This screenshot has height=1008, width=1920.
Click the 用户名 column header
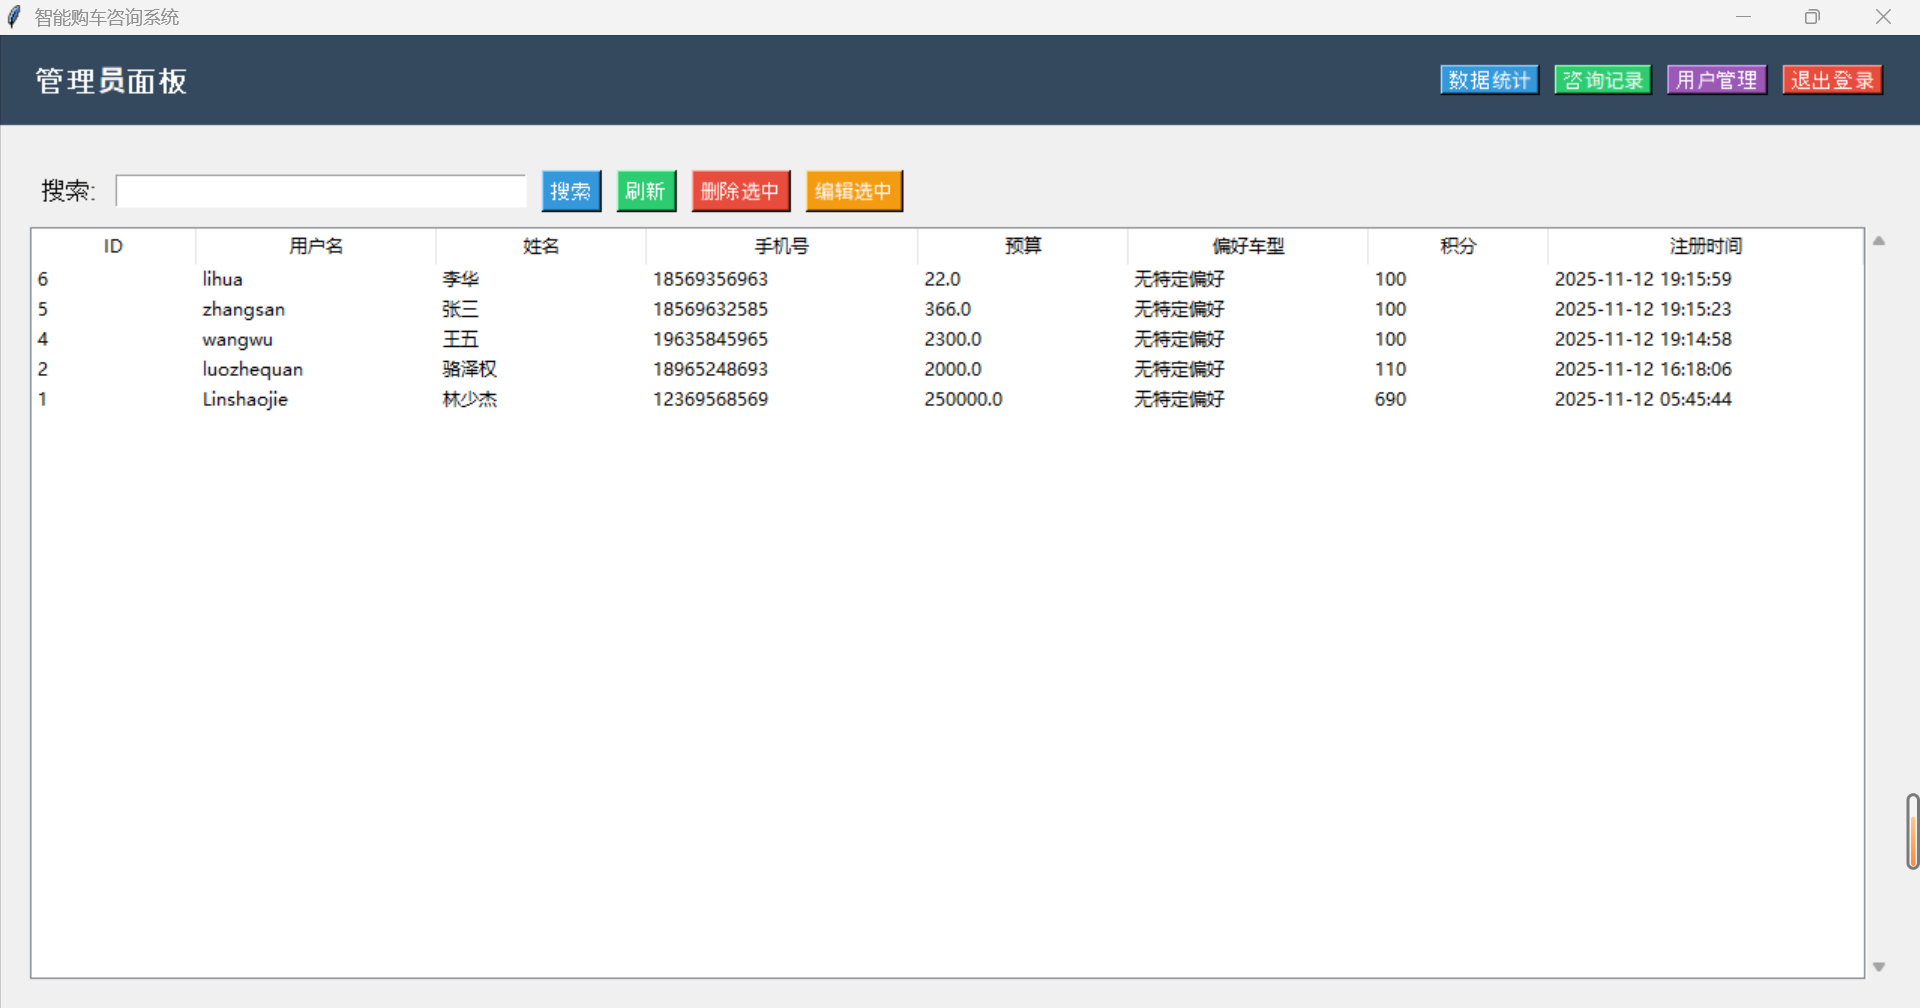click(316, 246)
